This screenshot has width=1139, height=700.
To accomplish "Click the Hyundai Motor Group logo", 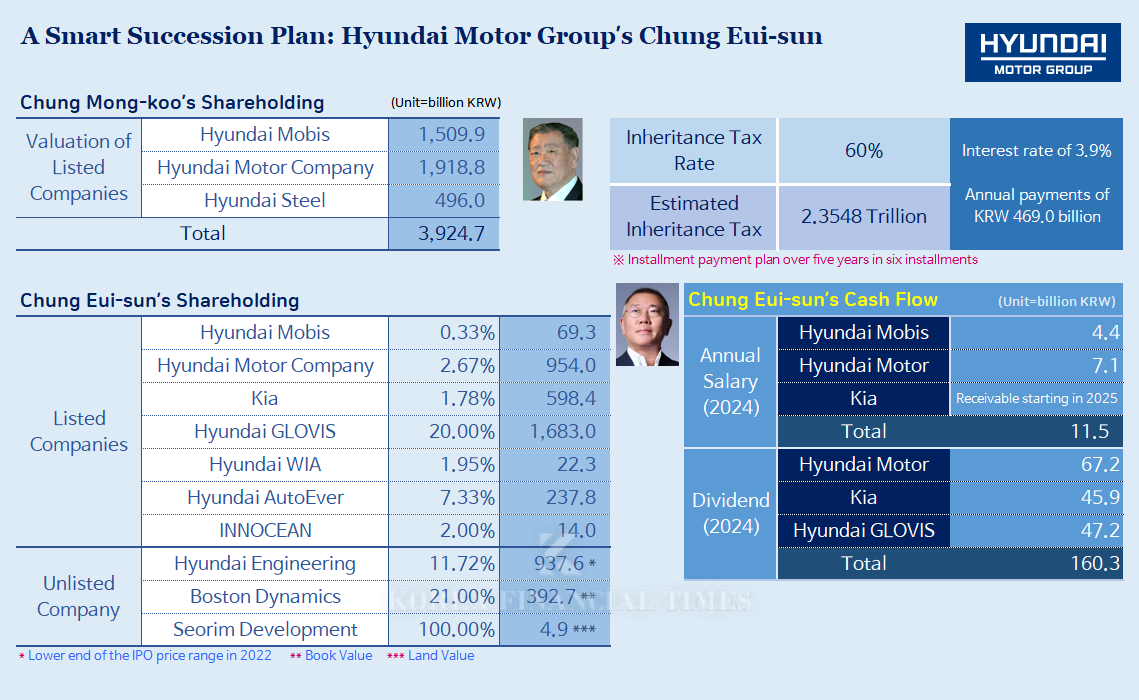I will 1042,53.
